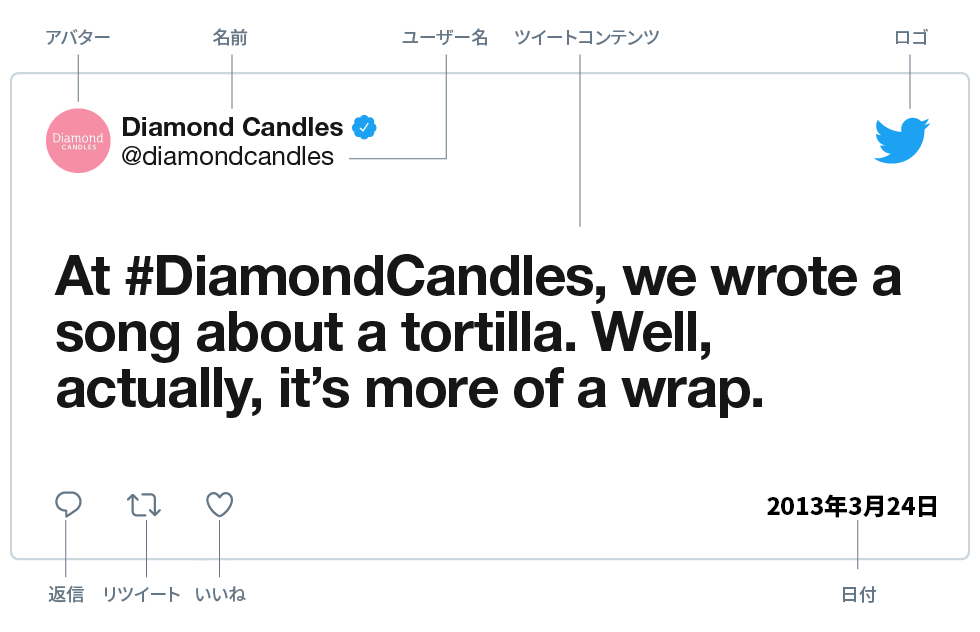
Task: Select the 名前 annotation label
Action: click(231, 38)
